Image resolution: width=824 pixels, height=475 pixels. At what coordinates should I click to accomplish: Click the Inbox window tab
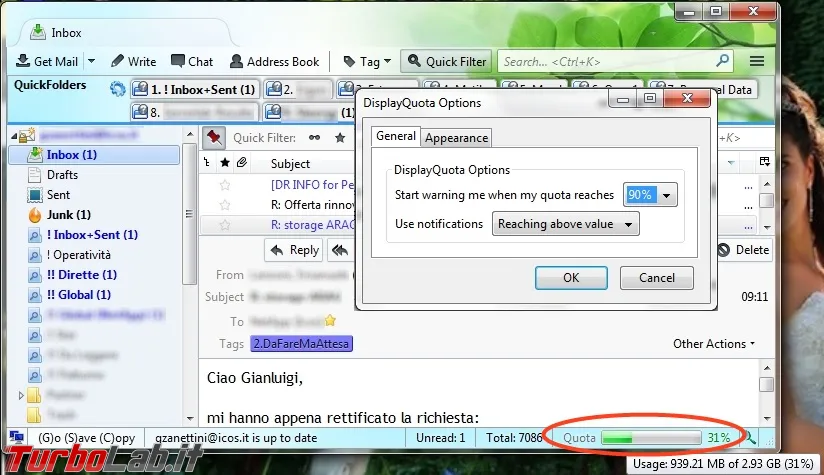tap(126, 33)
